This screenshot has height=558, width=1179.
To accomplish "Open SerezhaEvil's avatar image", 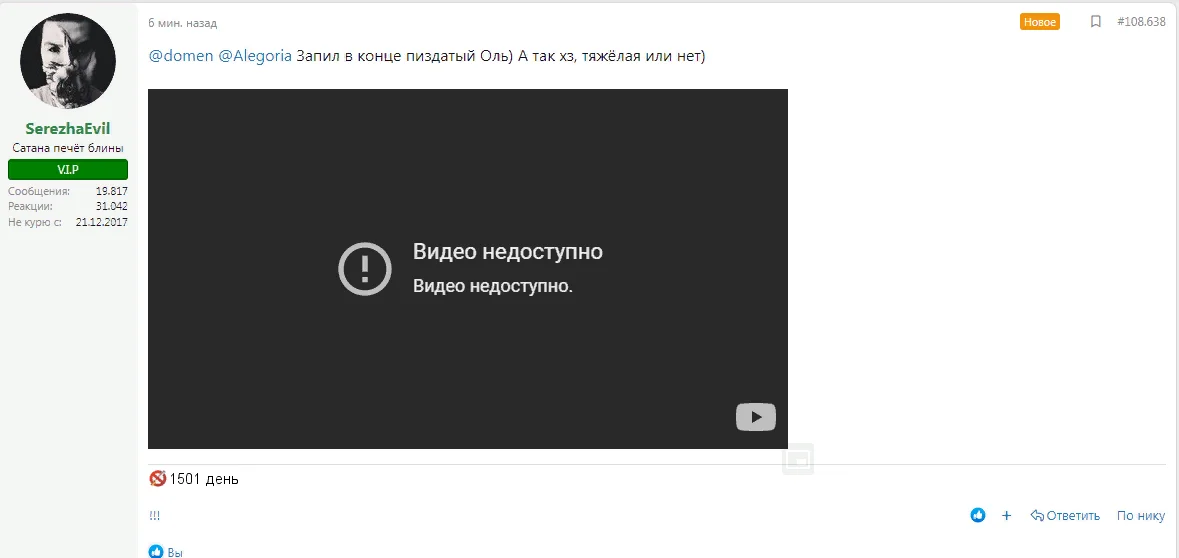I will click(x=68, y=61).
